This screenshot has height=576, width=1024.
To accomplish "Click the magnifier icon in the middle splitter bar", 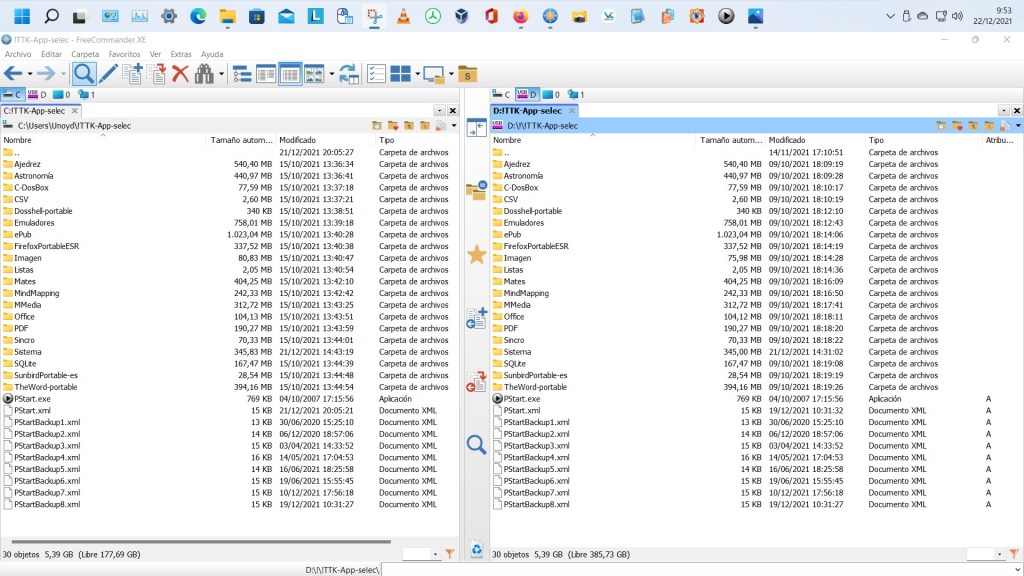I will coord(477,445).
